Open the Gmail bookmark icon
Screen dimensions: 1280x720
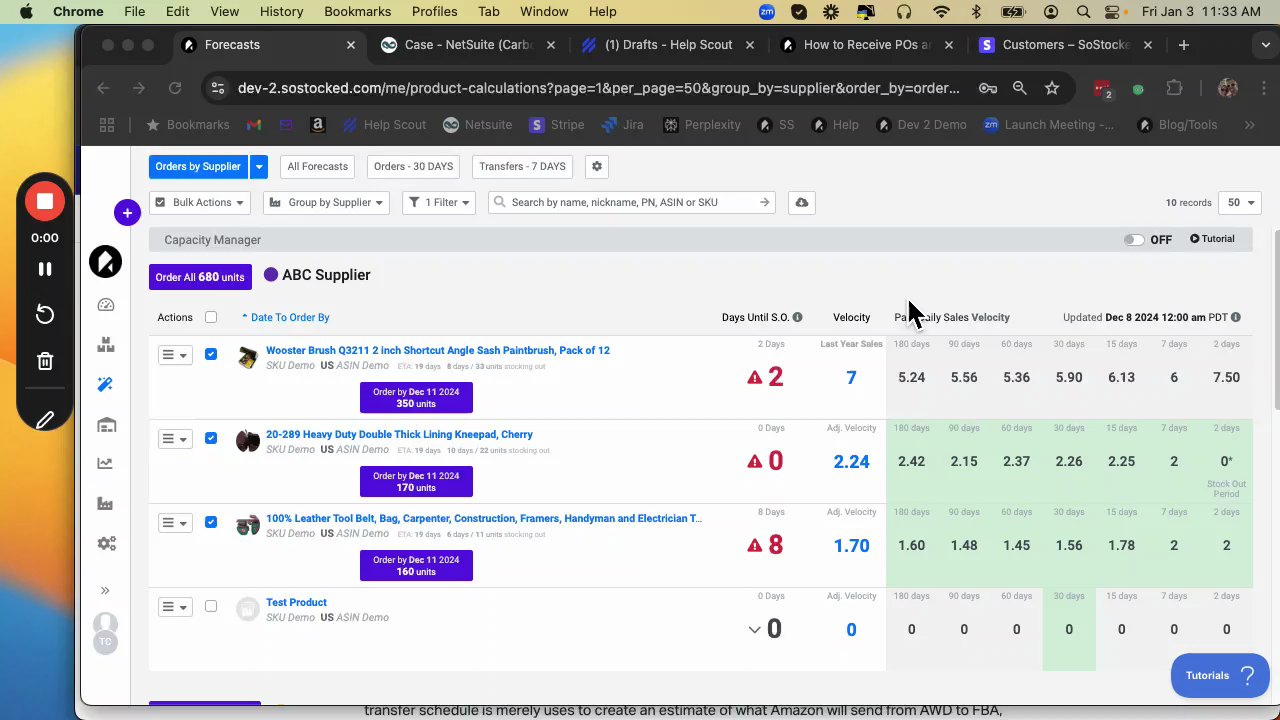(x=254, y=125)
